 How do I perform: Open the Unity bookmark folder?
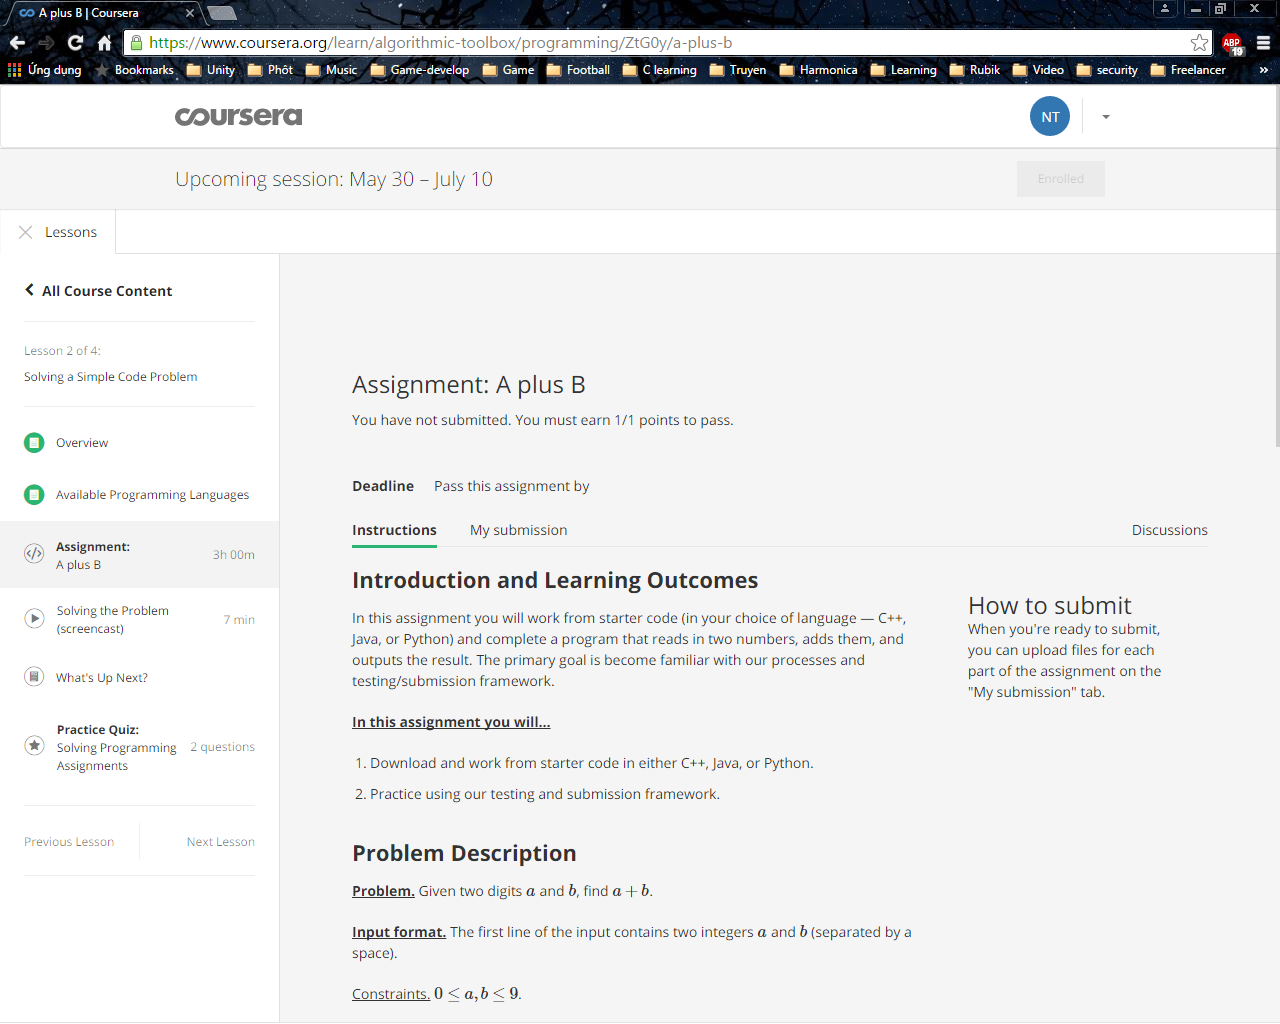tap(211, 70)
